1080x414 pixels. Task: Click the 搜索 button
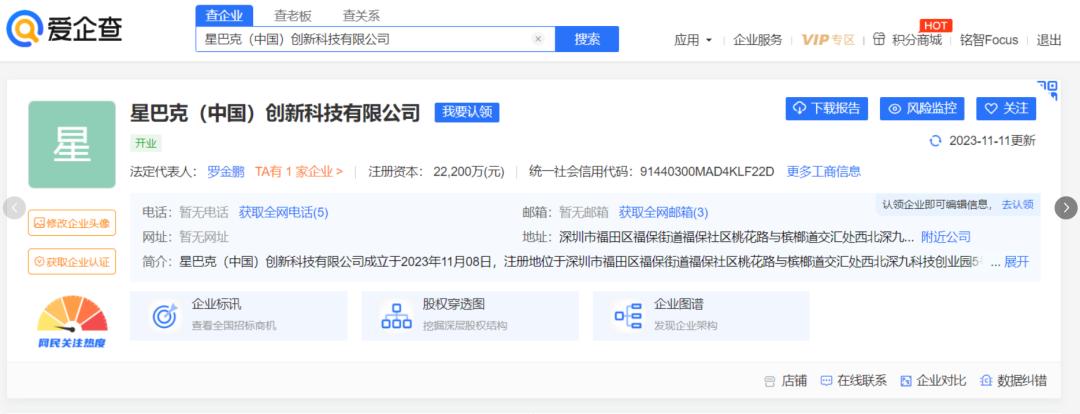pyautogui.click(x=587, y=39)
